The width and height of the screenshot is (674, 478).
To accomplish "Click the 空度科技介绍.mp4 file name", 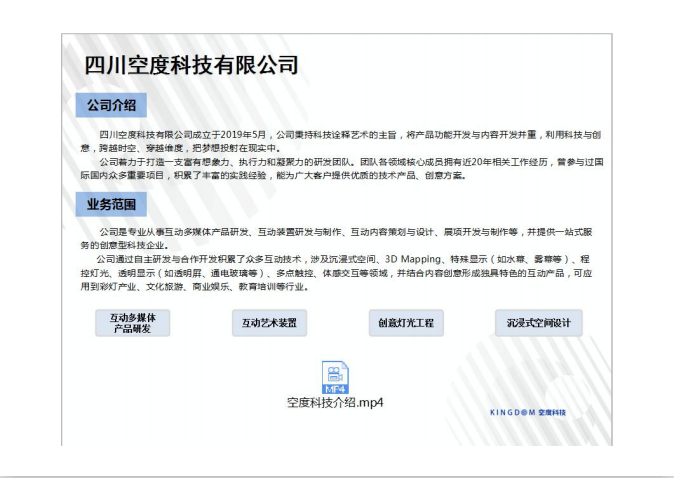I will tap(335, 403).
